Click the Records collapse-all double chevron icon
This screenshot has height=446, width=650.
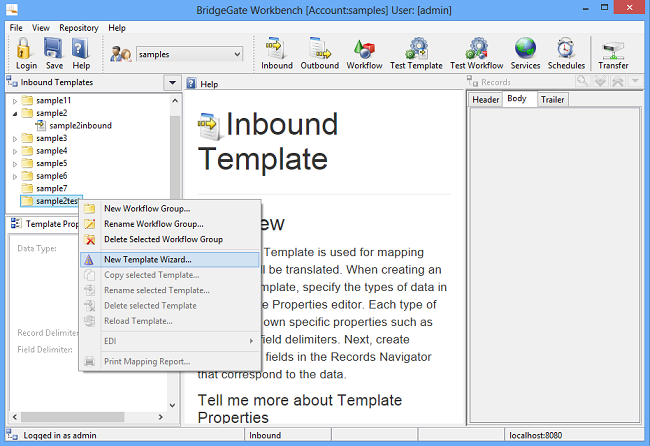[618, 81]
